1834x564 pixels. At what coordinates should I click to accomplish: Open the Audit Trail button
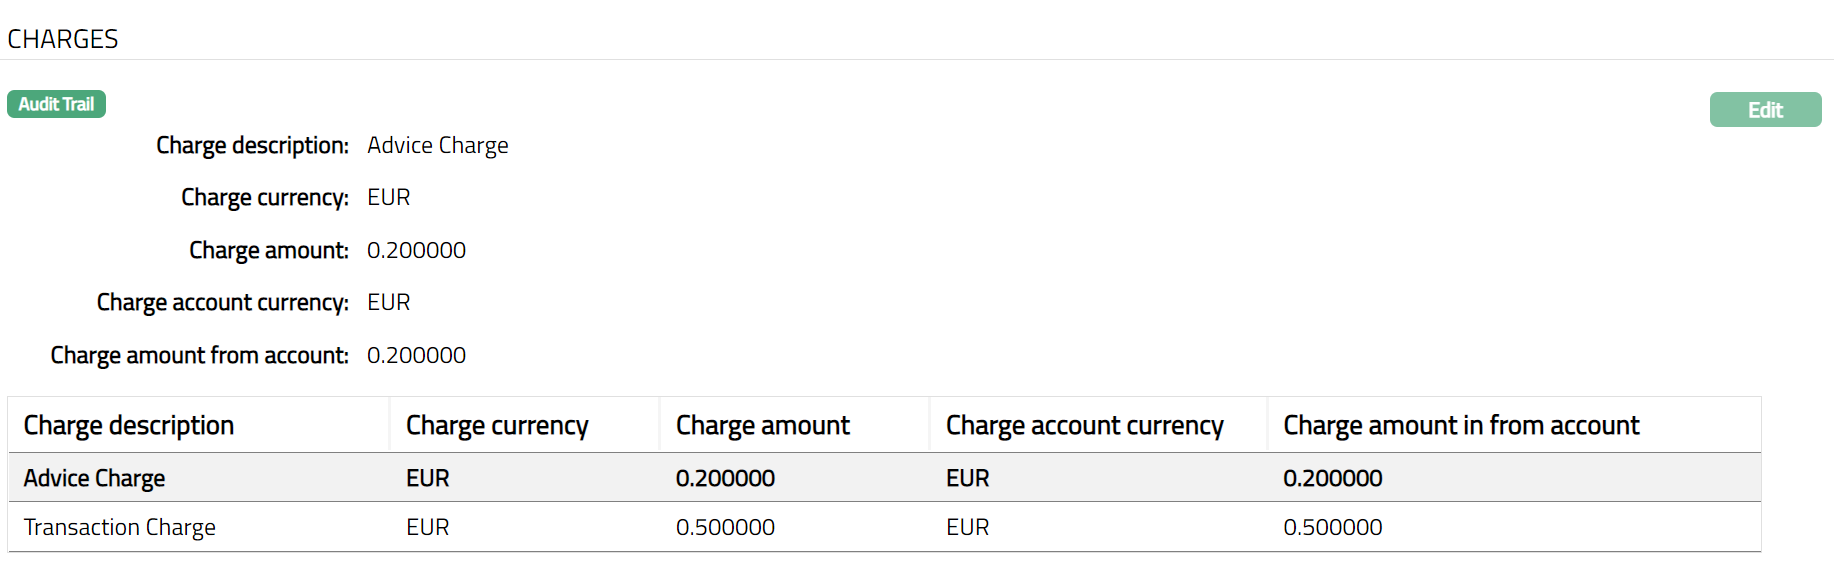[x=56, y=104]
